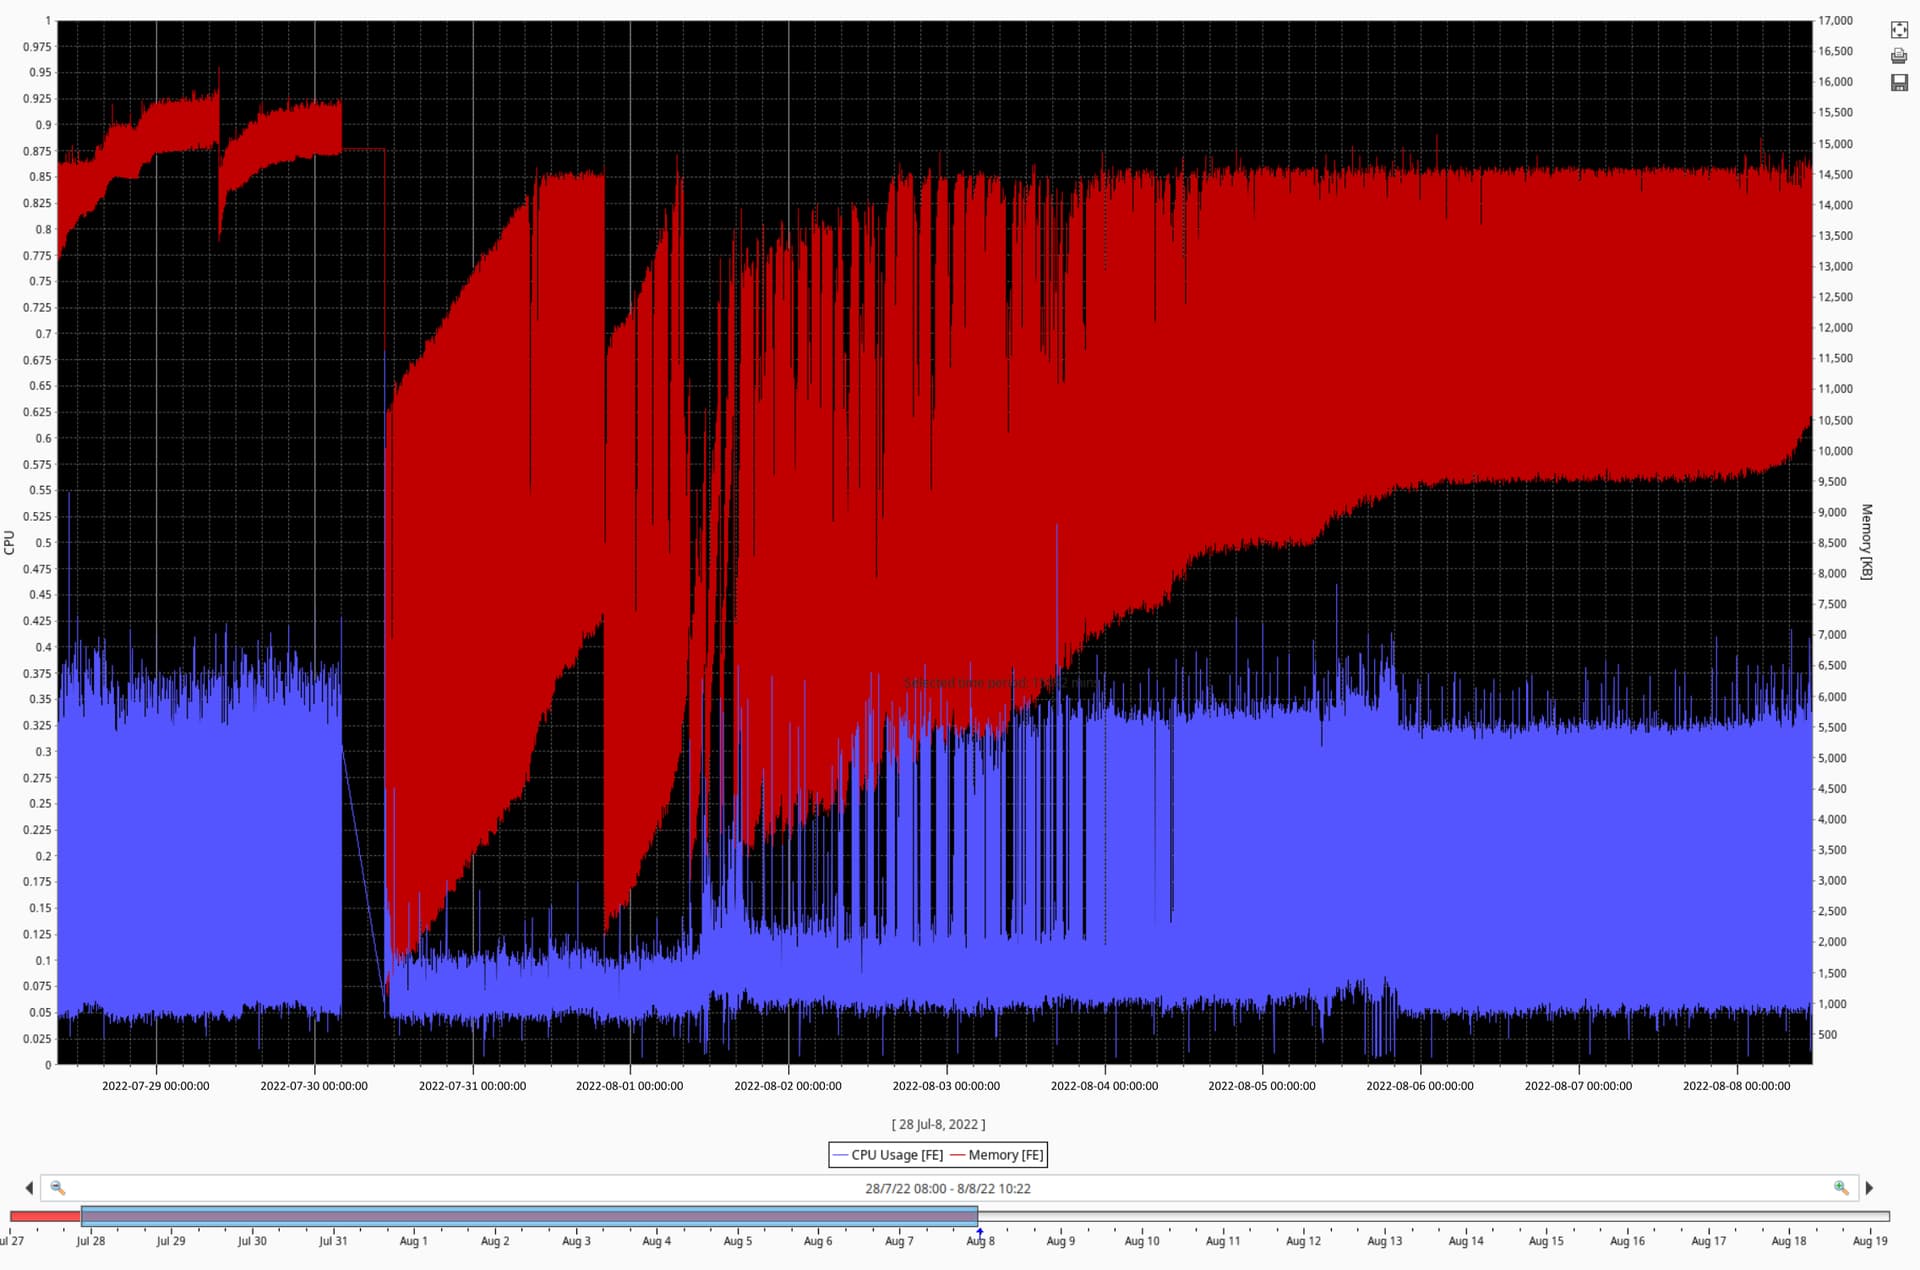Toggle Memory [FE] legend entry
1920x1270 pixels.
[996, 1155]
